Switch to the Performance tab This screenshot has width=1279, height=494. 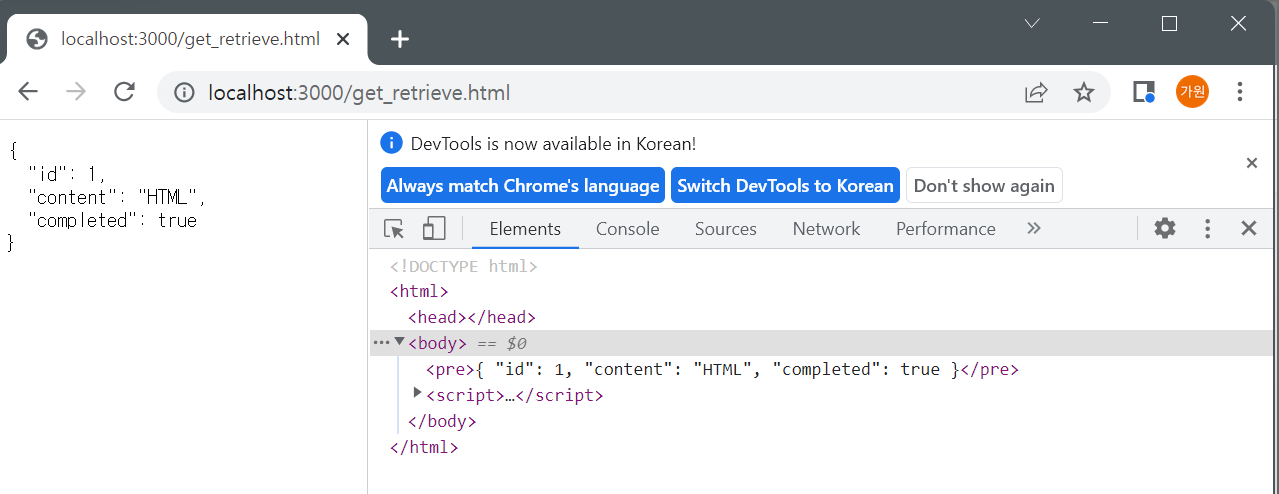pyautogui.click(x=946, y=229)
